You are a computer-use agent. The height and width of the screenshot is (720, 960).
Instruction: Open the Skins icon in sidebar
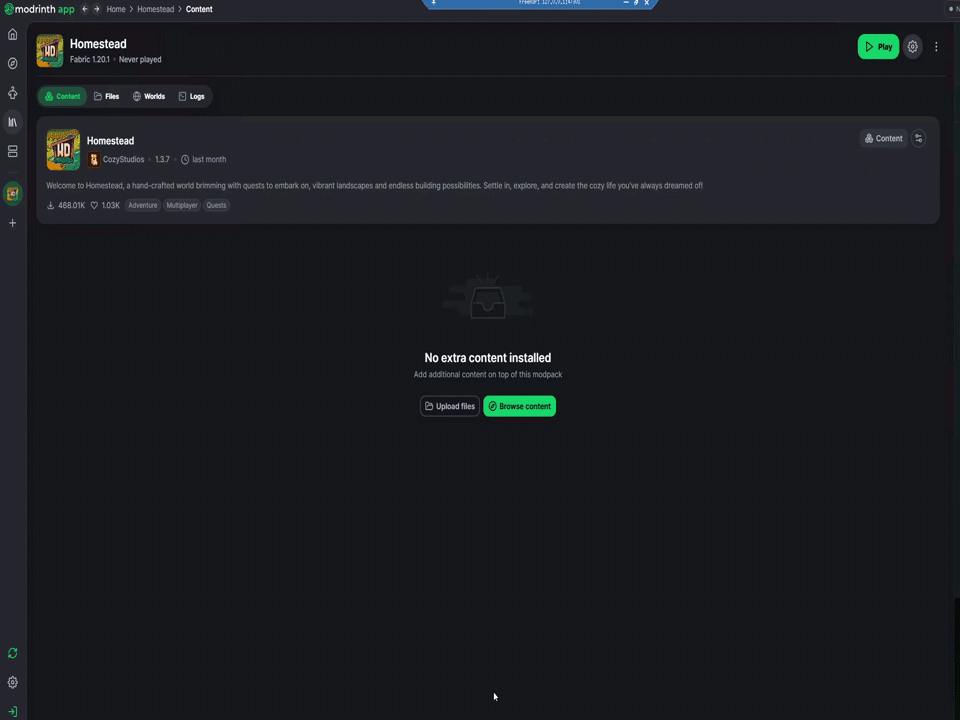(12, 92)
